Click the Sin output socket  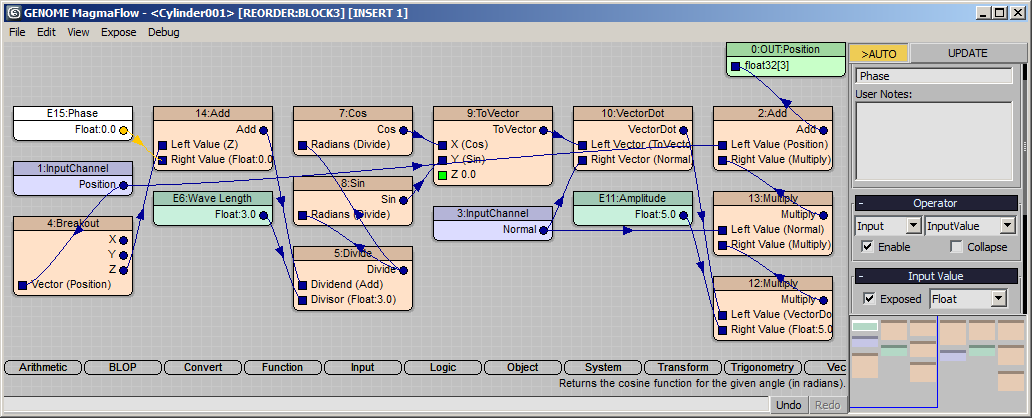[403, 199]
